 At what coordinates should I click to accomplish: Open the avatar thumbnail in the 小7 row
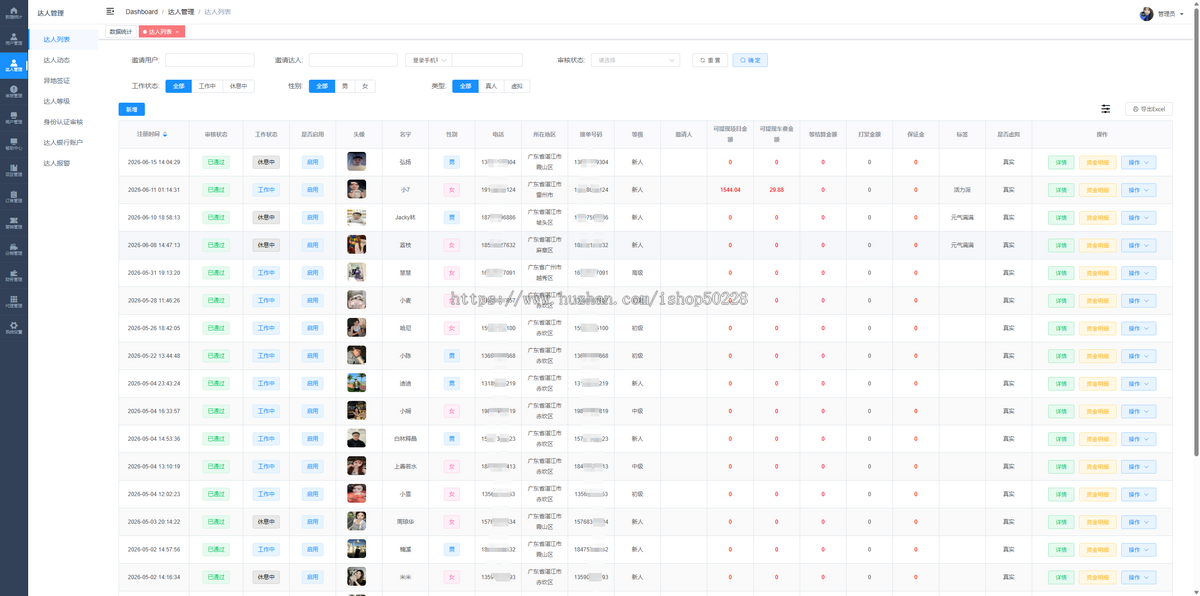[356, 189]
